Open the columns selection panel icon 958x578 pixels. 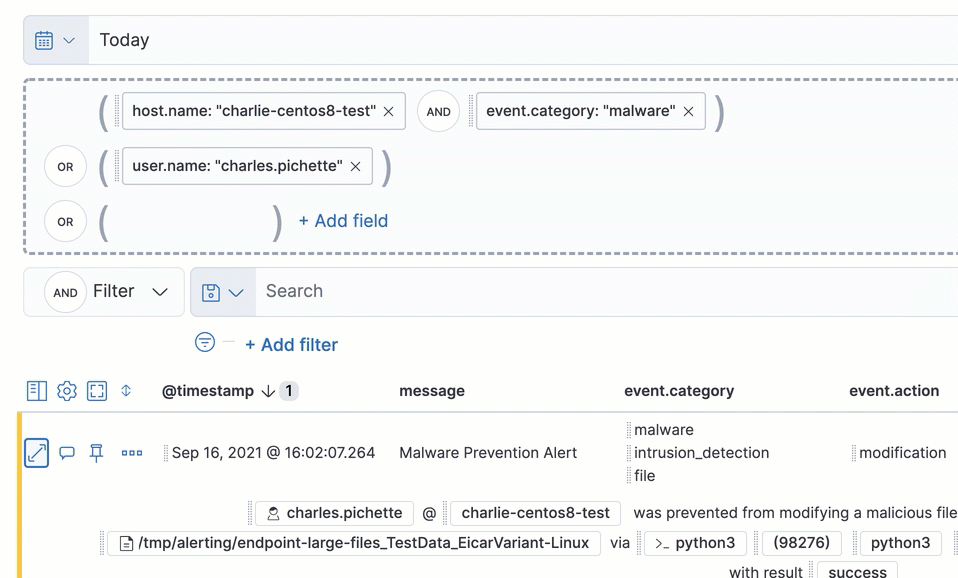37,390
